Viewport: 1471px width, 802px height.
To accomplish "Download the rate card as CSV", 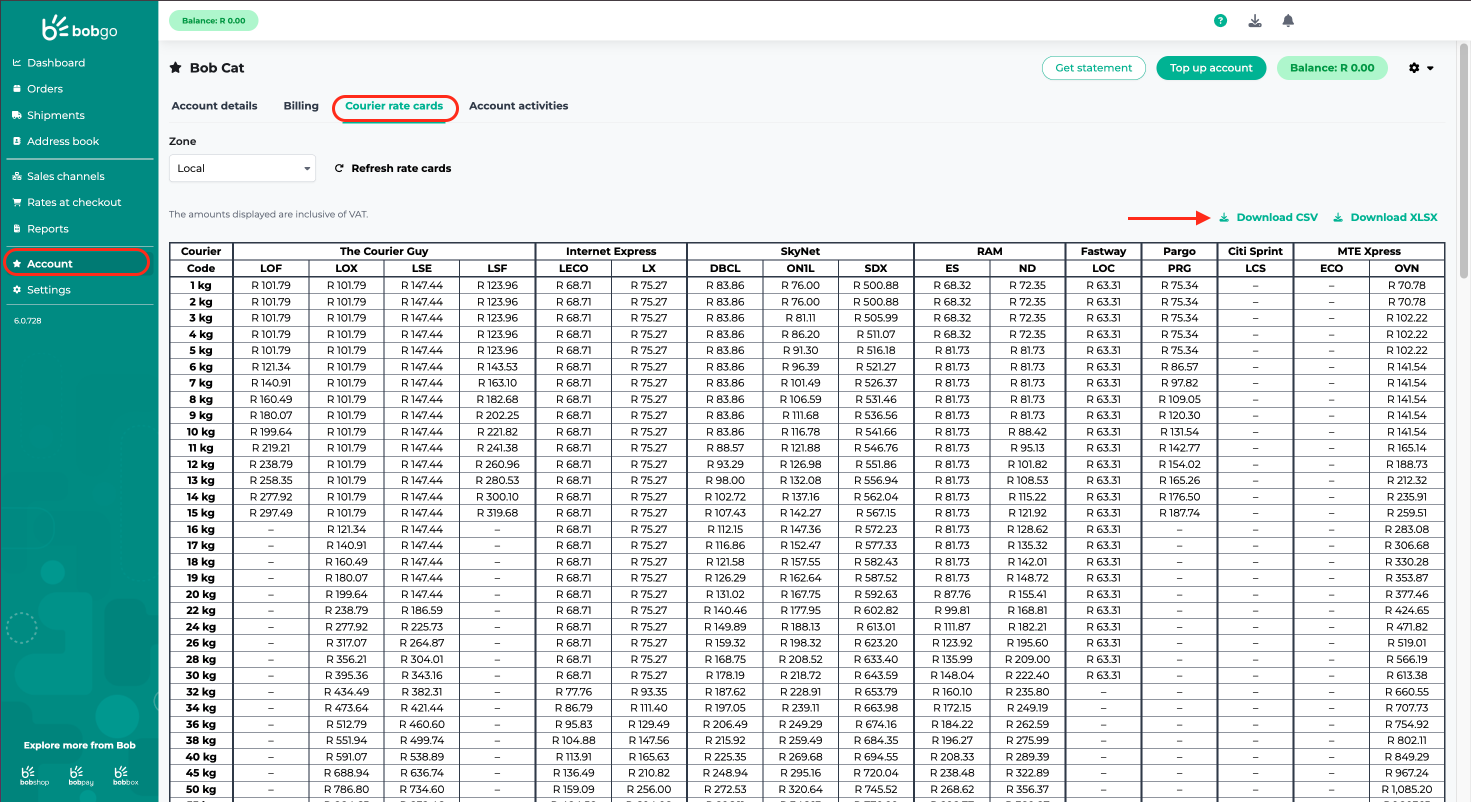I will pos(1269,217).
